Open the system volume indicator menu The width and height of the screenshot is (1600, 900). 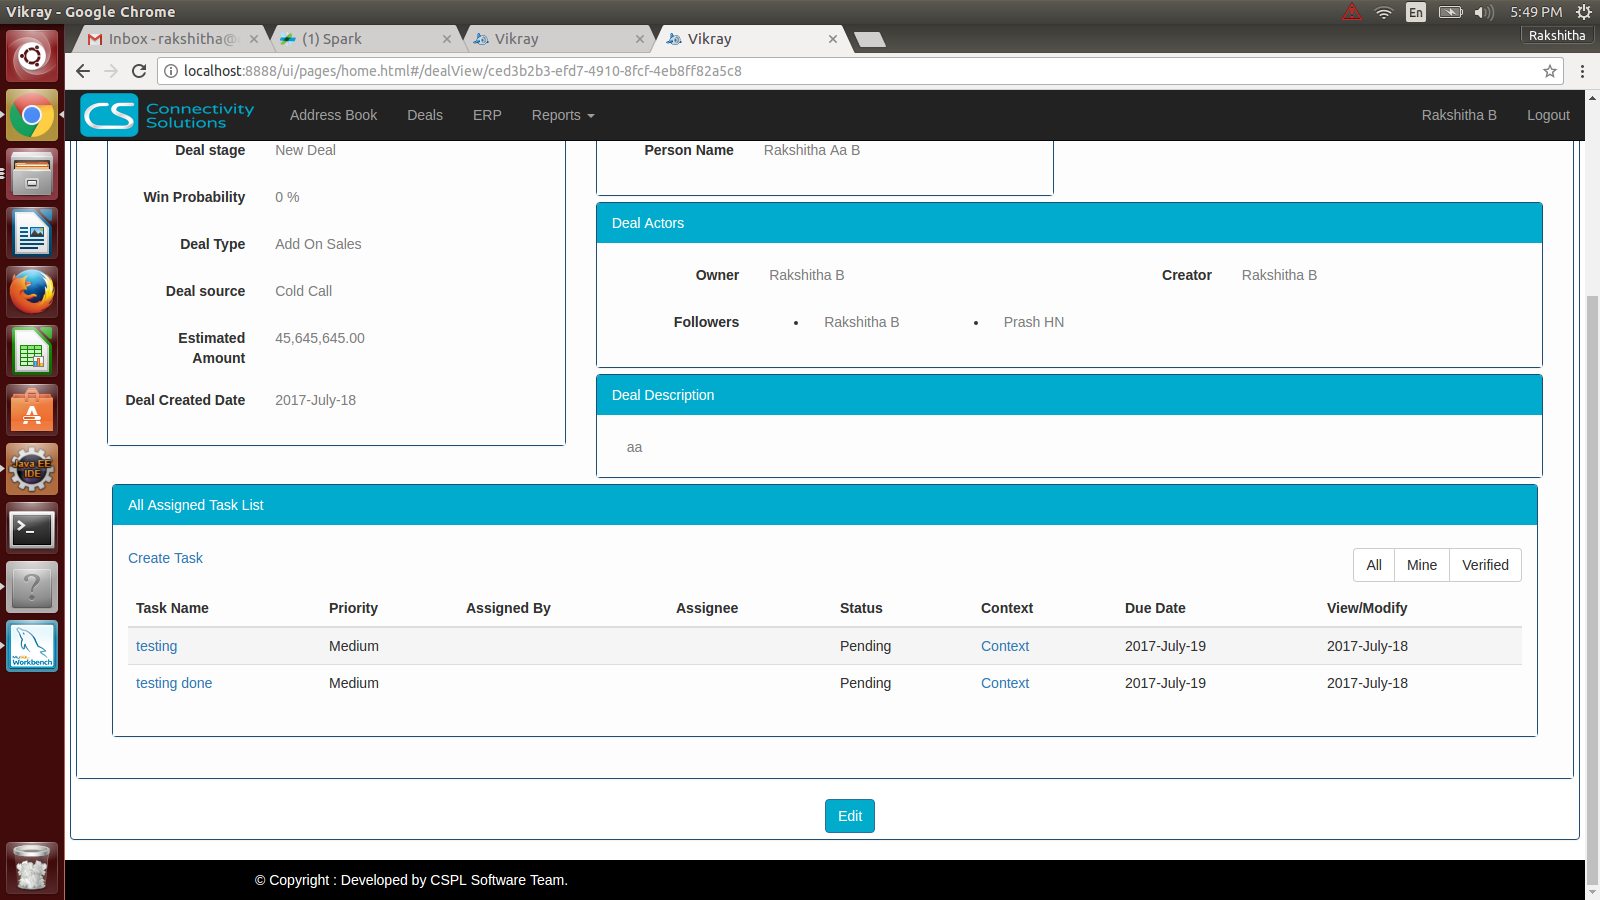[1484, 12]
